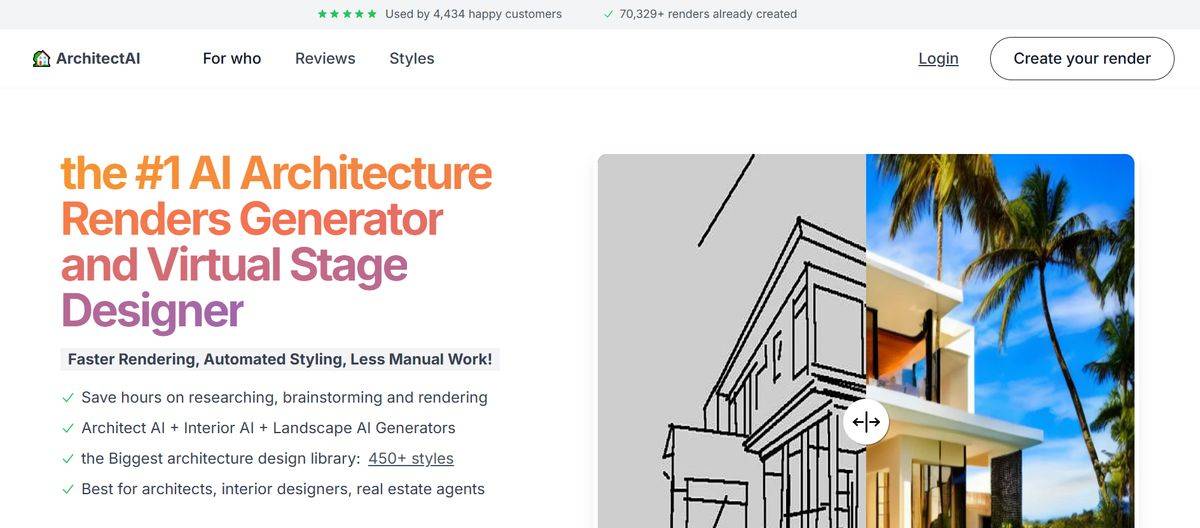This screenshot has width=1200, height=528.
Task: Click the Architect AI + Interior AI text
Action: pos(268,428)
